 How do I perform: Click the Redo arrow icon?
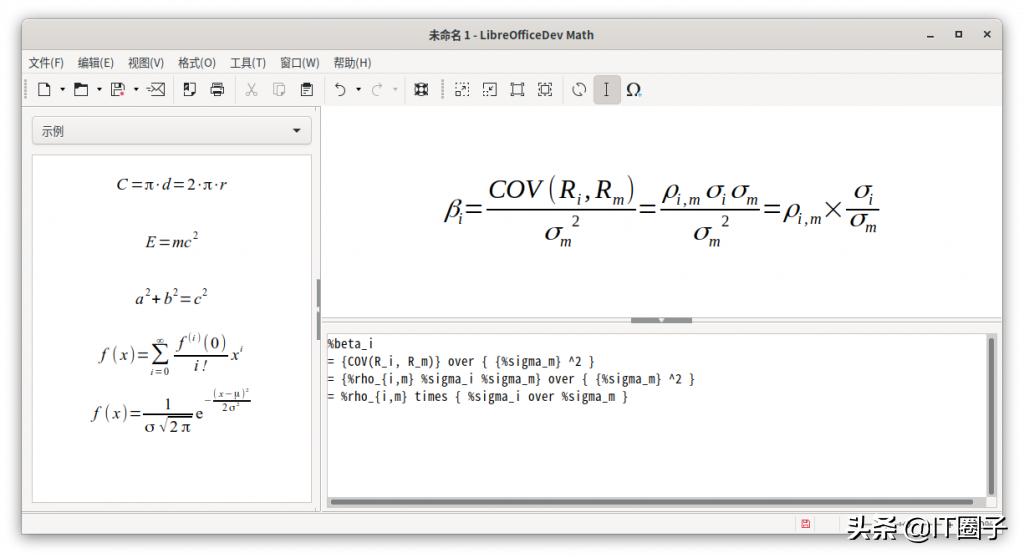click(377, 90)
